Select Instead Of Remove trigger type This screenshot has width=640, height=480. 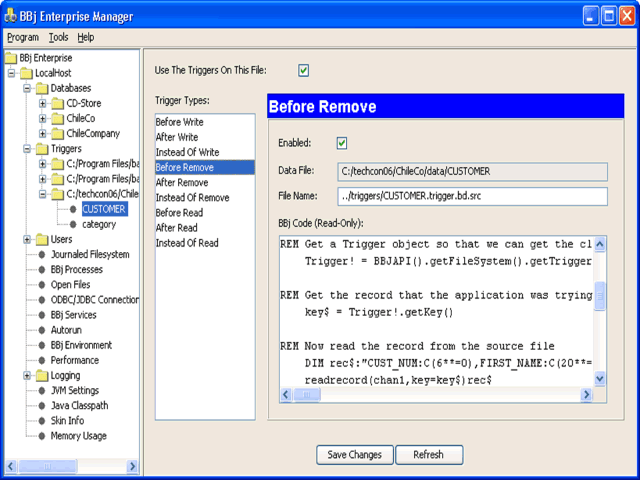[205, 198]
